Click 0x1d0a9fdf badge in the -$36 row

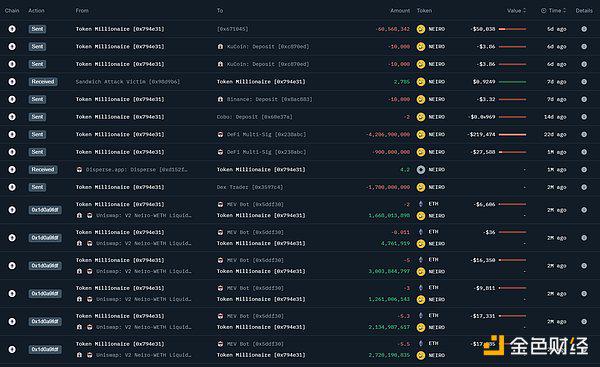45,238
